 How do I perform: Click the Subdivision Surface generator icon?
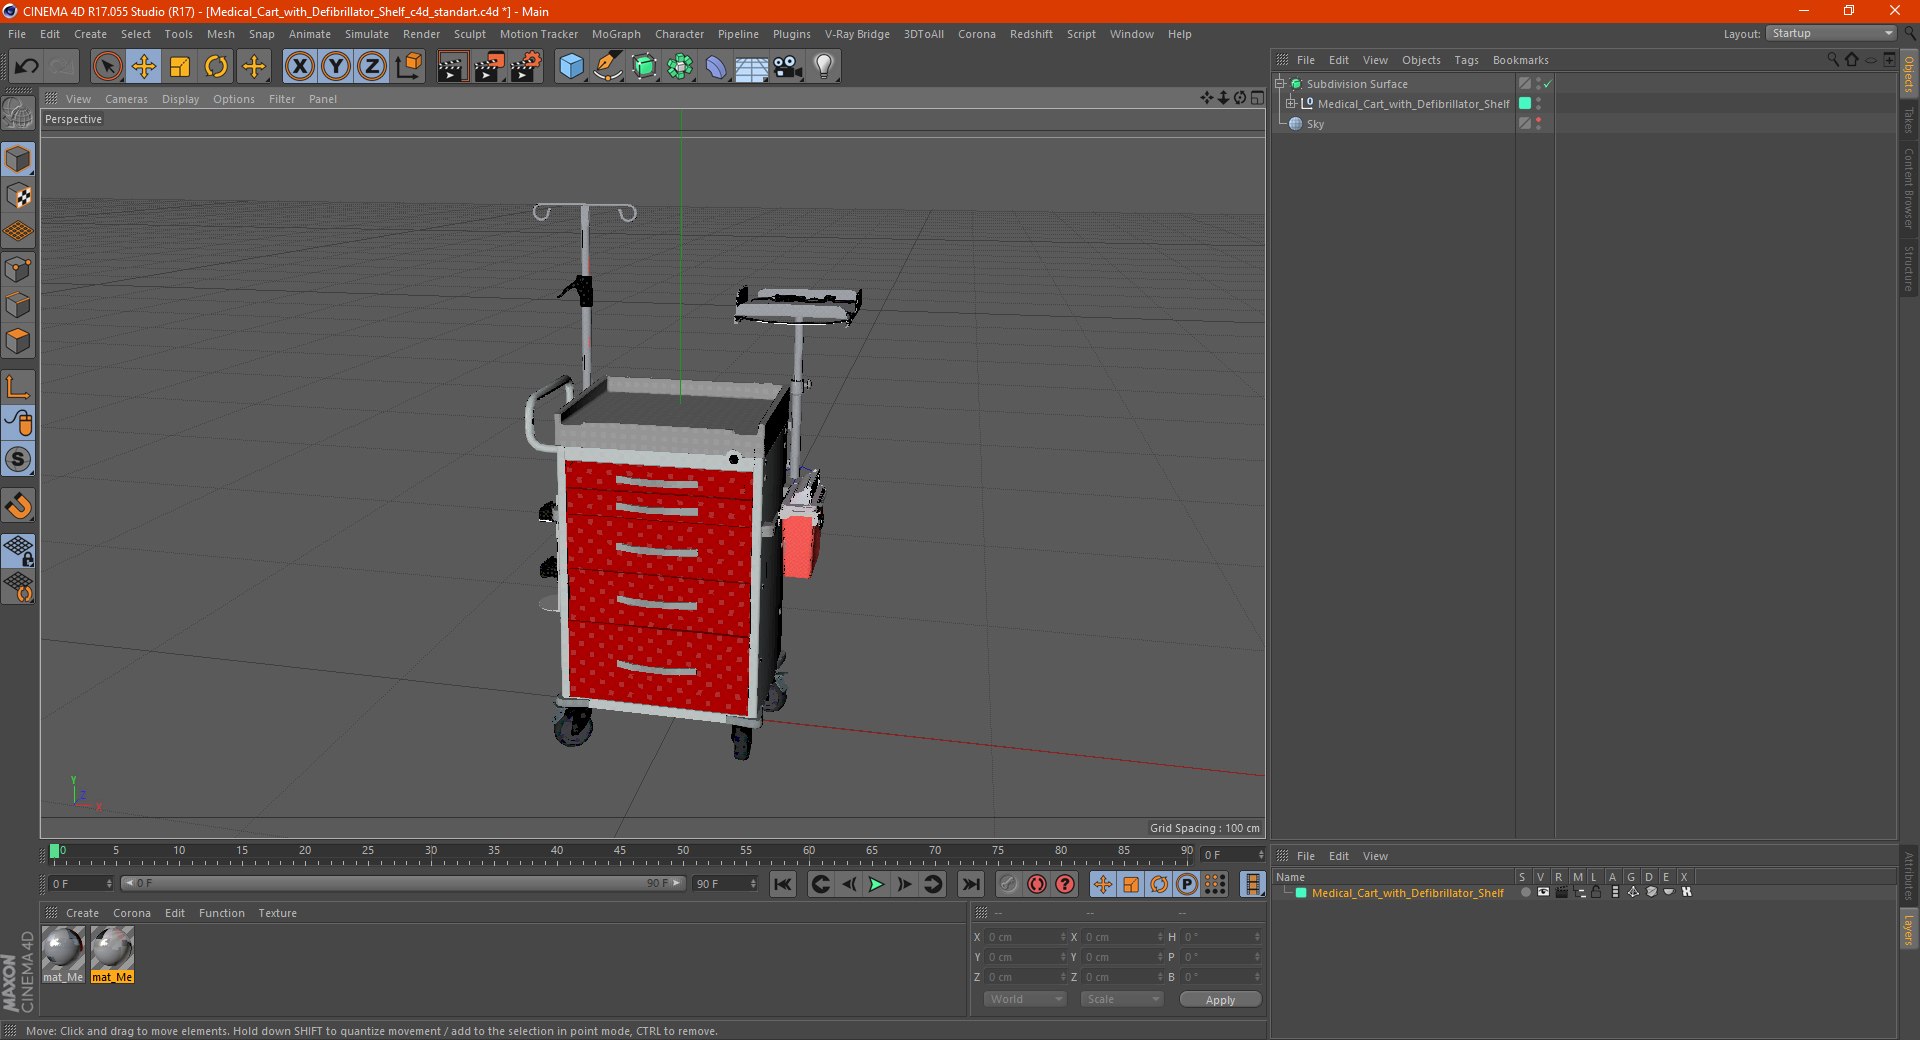644,67
